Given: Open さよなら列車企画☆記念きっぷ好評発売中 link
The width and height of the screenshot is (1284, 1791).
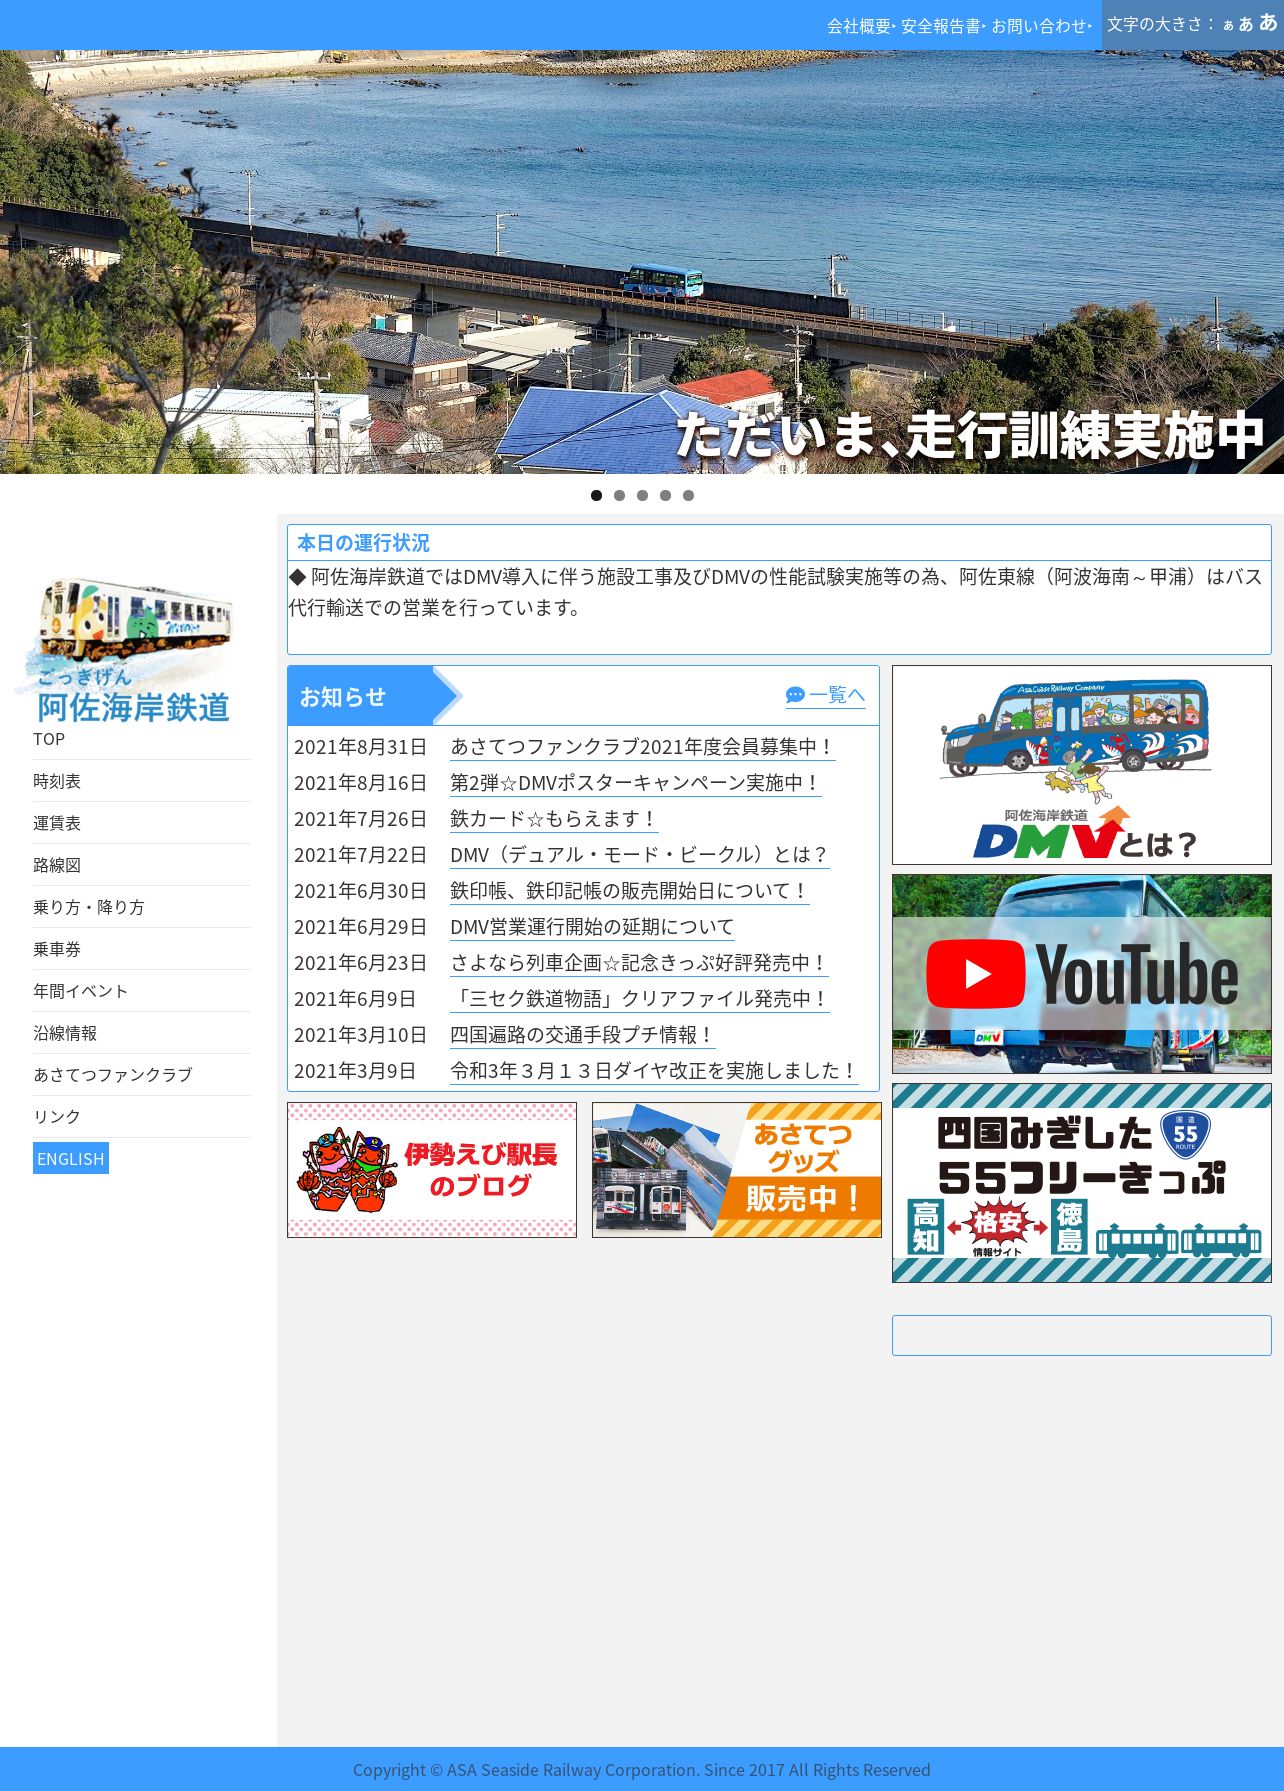Looking at the screenshot, I should [639, 963].
